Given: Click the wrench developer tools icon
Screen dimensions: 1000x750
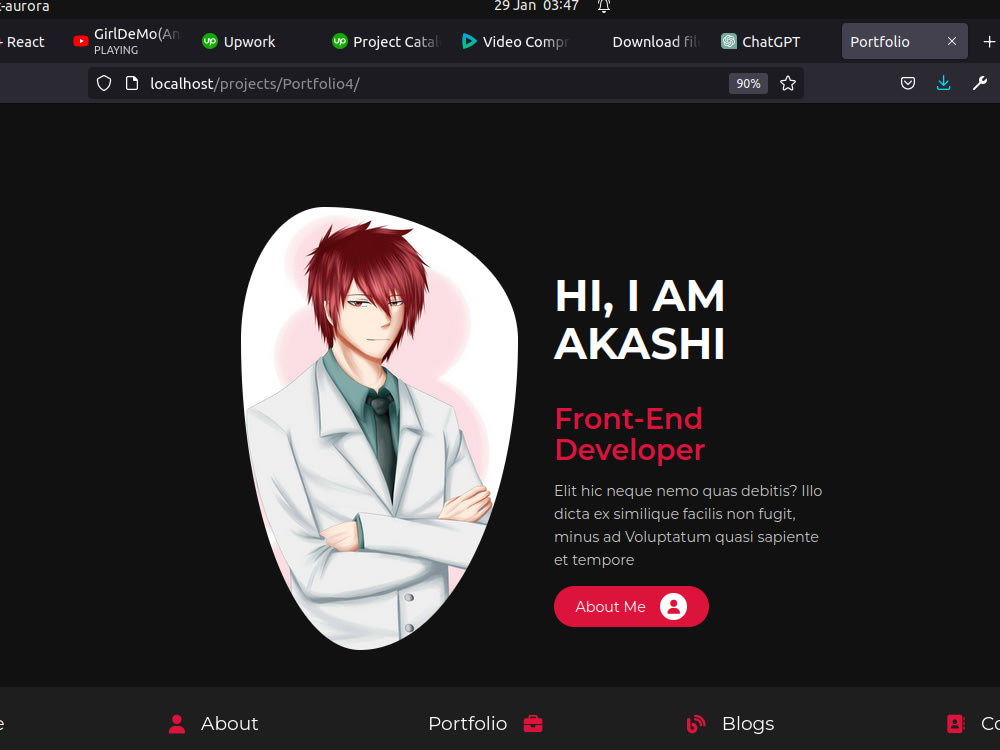Looking at the screenshot, I should click(980, 83).
